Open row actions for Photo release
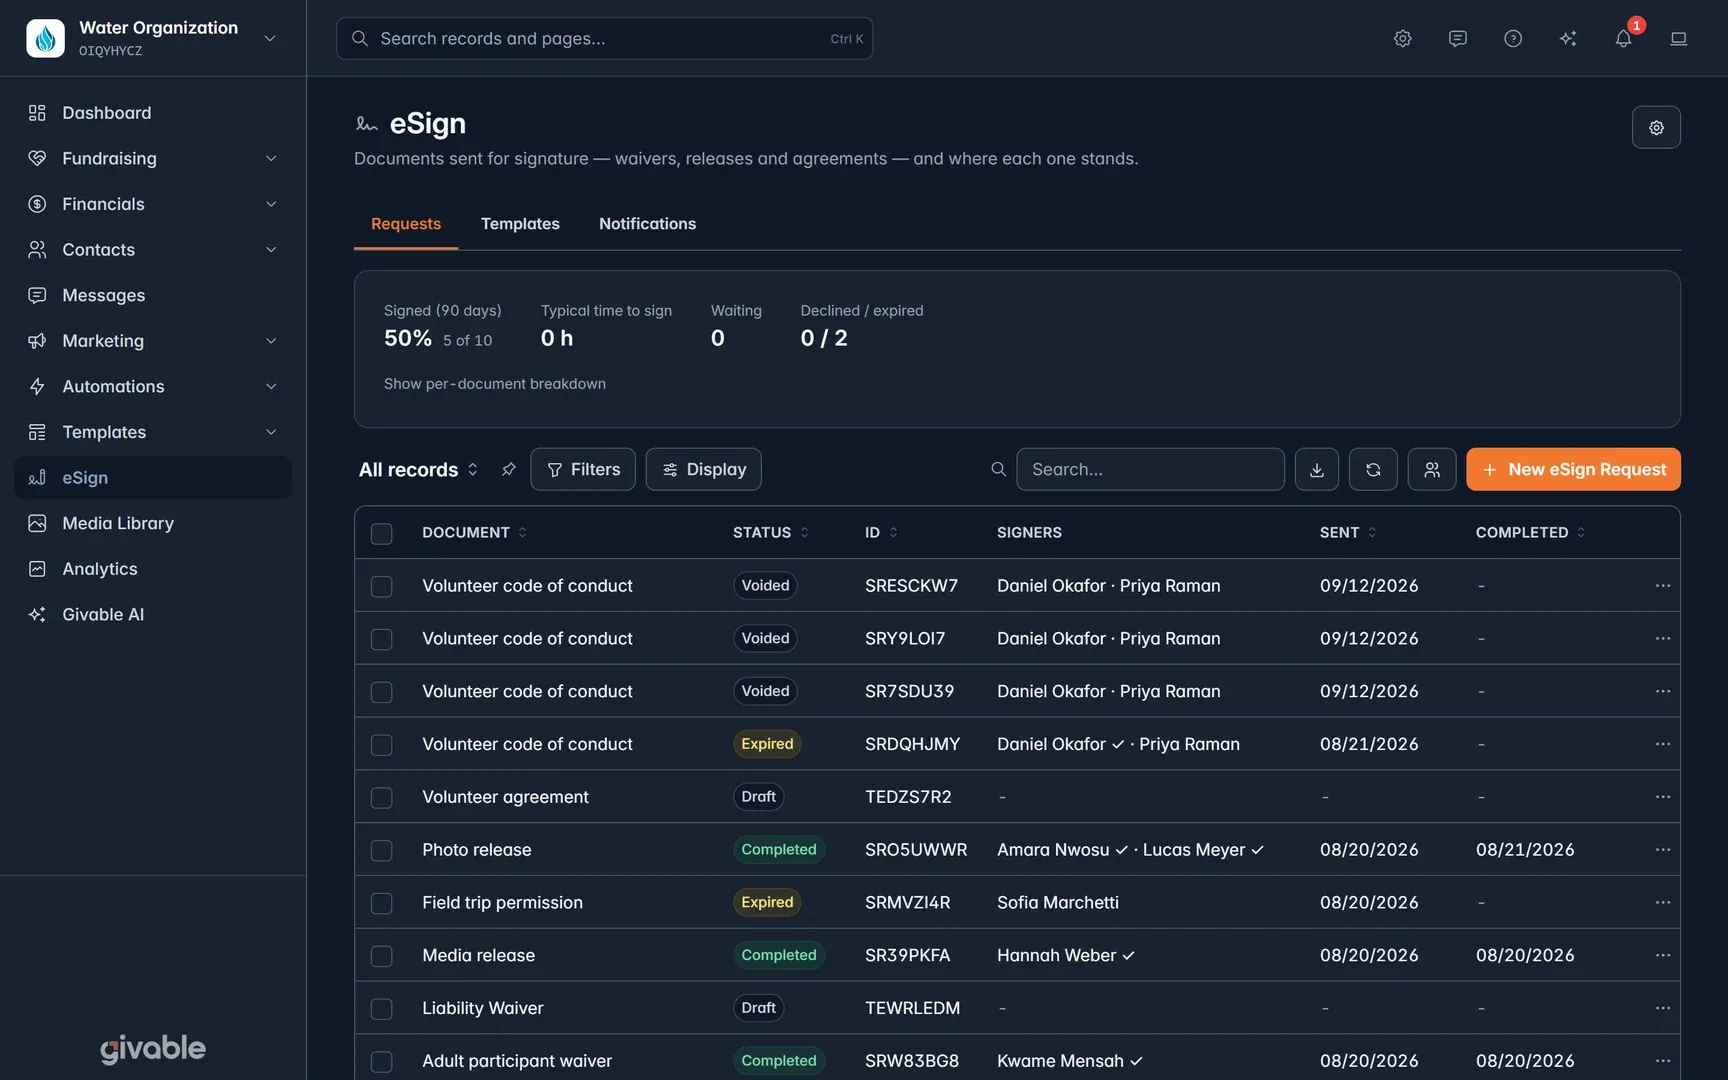 [x=1663, y=849]
